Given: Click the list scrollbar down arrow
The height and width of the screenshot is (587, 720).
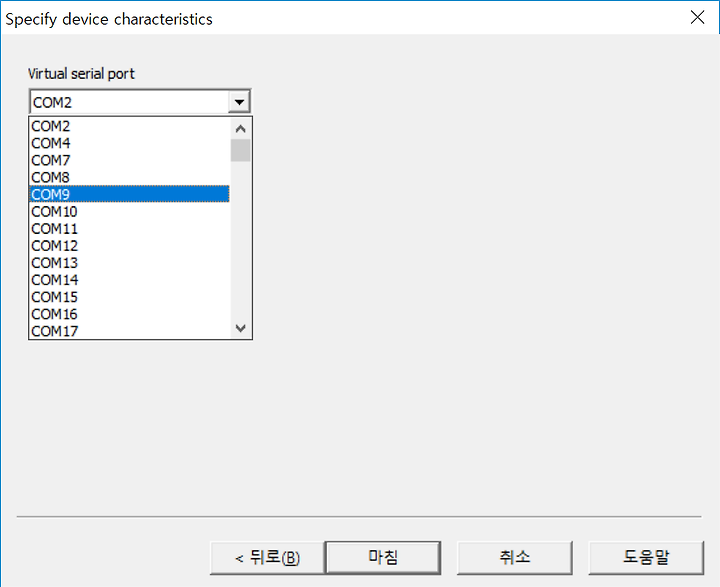Looking at the screenshot, I should pos(241,328).
